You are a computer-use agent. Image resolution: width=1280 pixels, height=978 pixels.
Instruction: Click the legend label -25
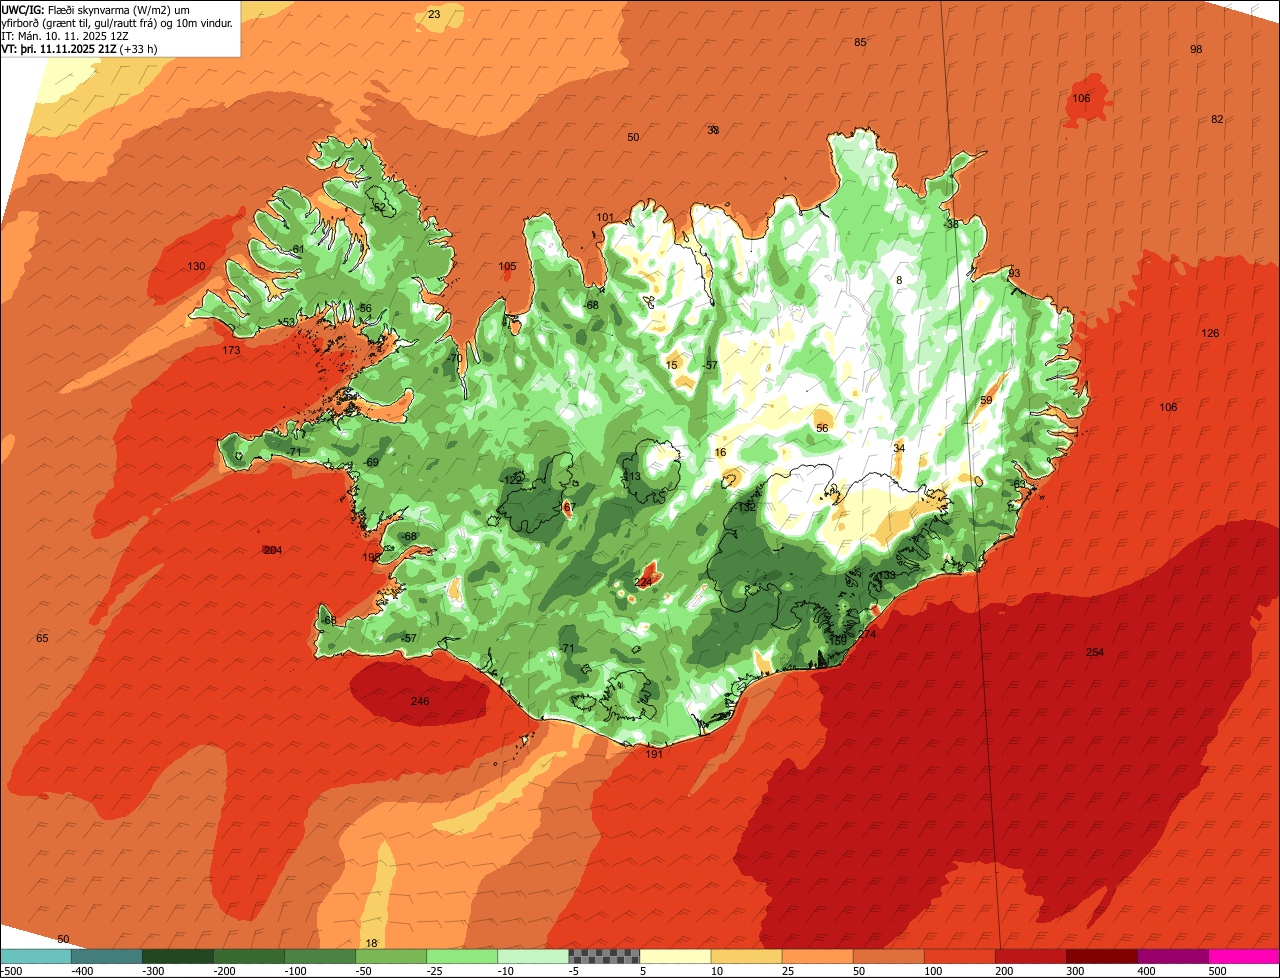pyautogui.click(x=435, y=971)
